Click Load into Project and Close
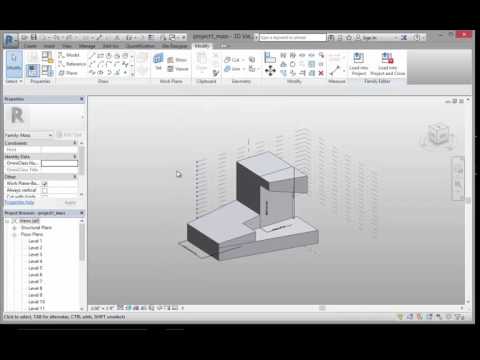480x360 pixels. pos(388,64)
